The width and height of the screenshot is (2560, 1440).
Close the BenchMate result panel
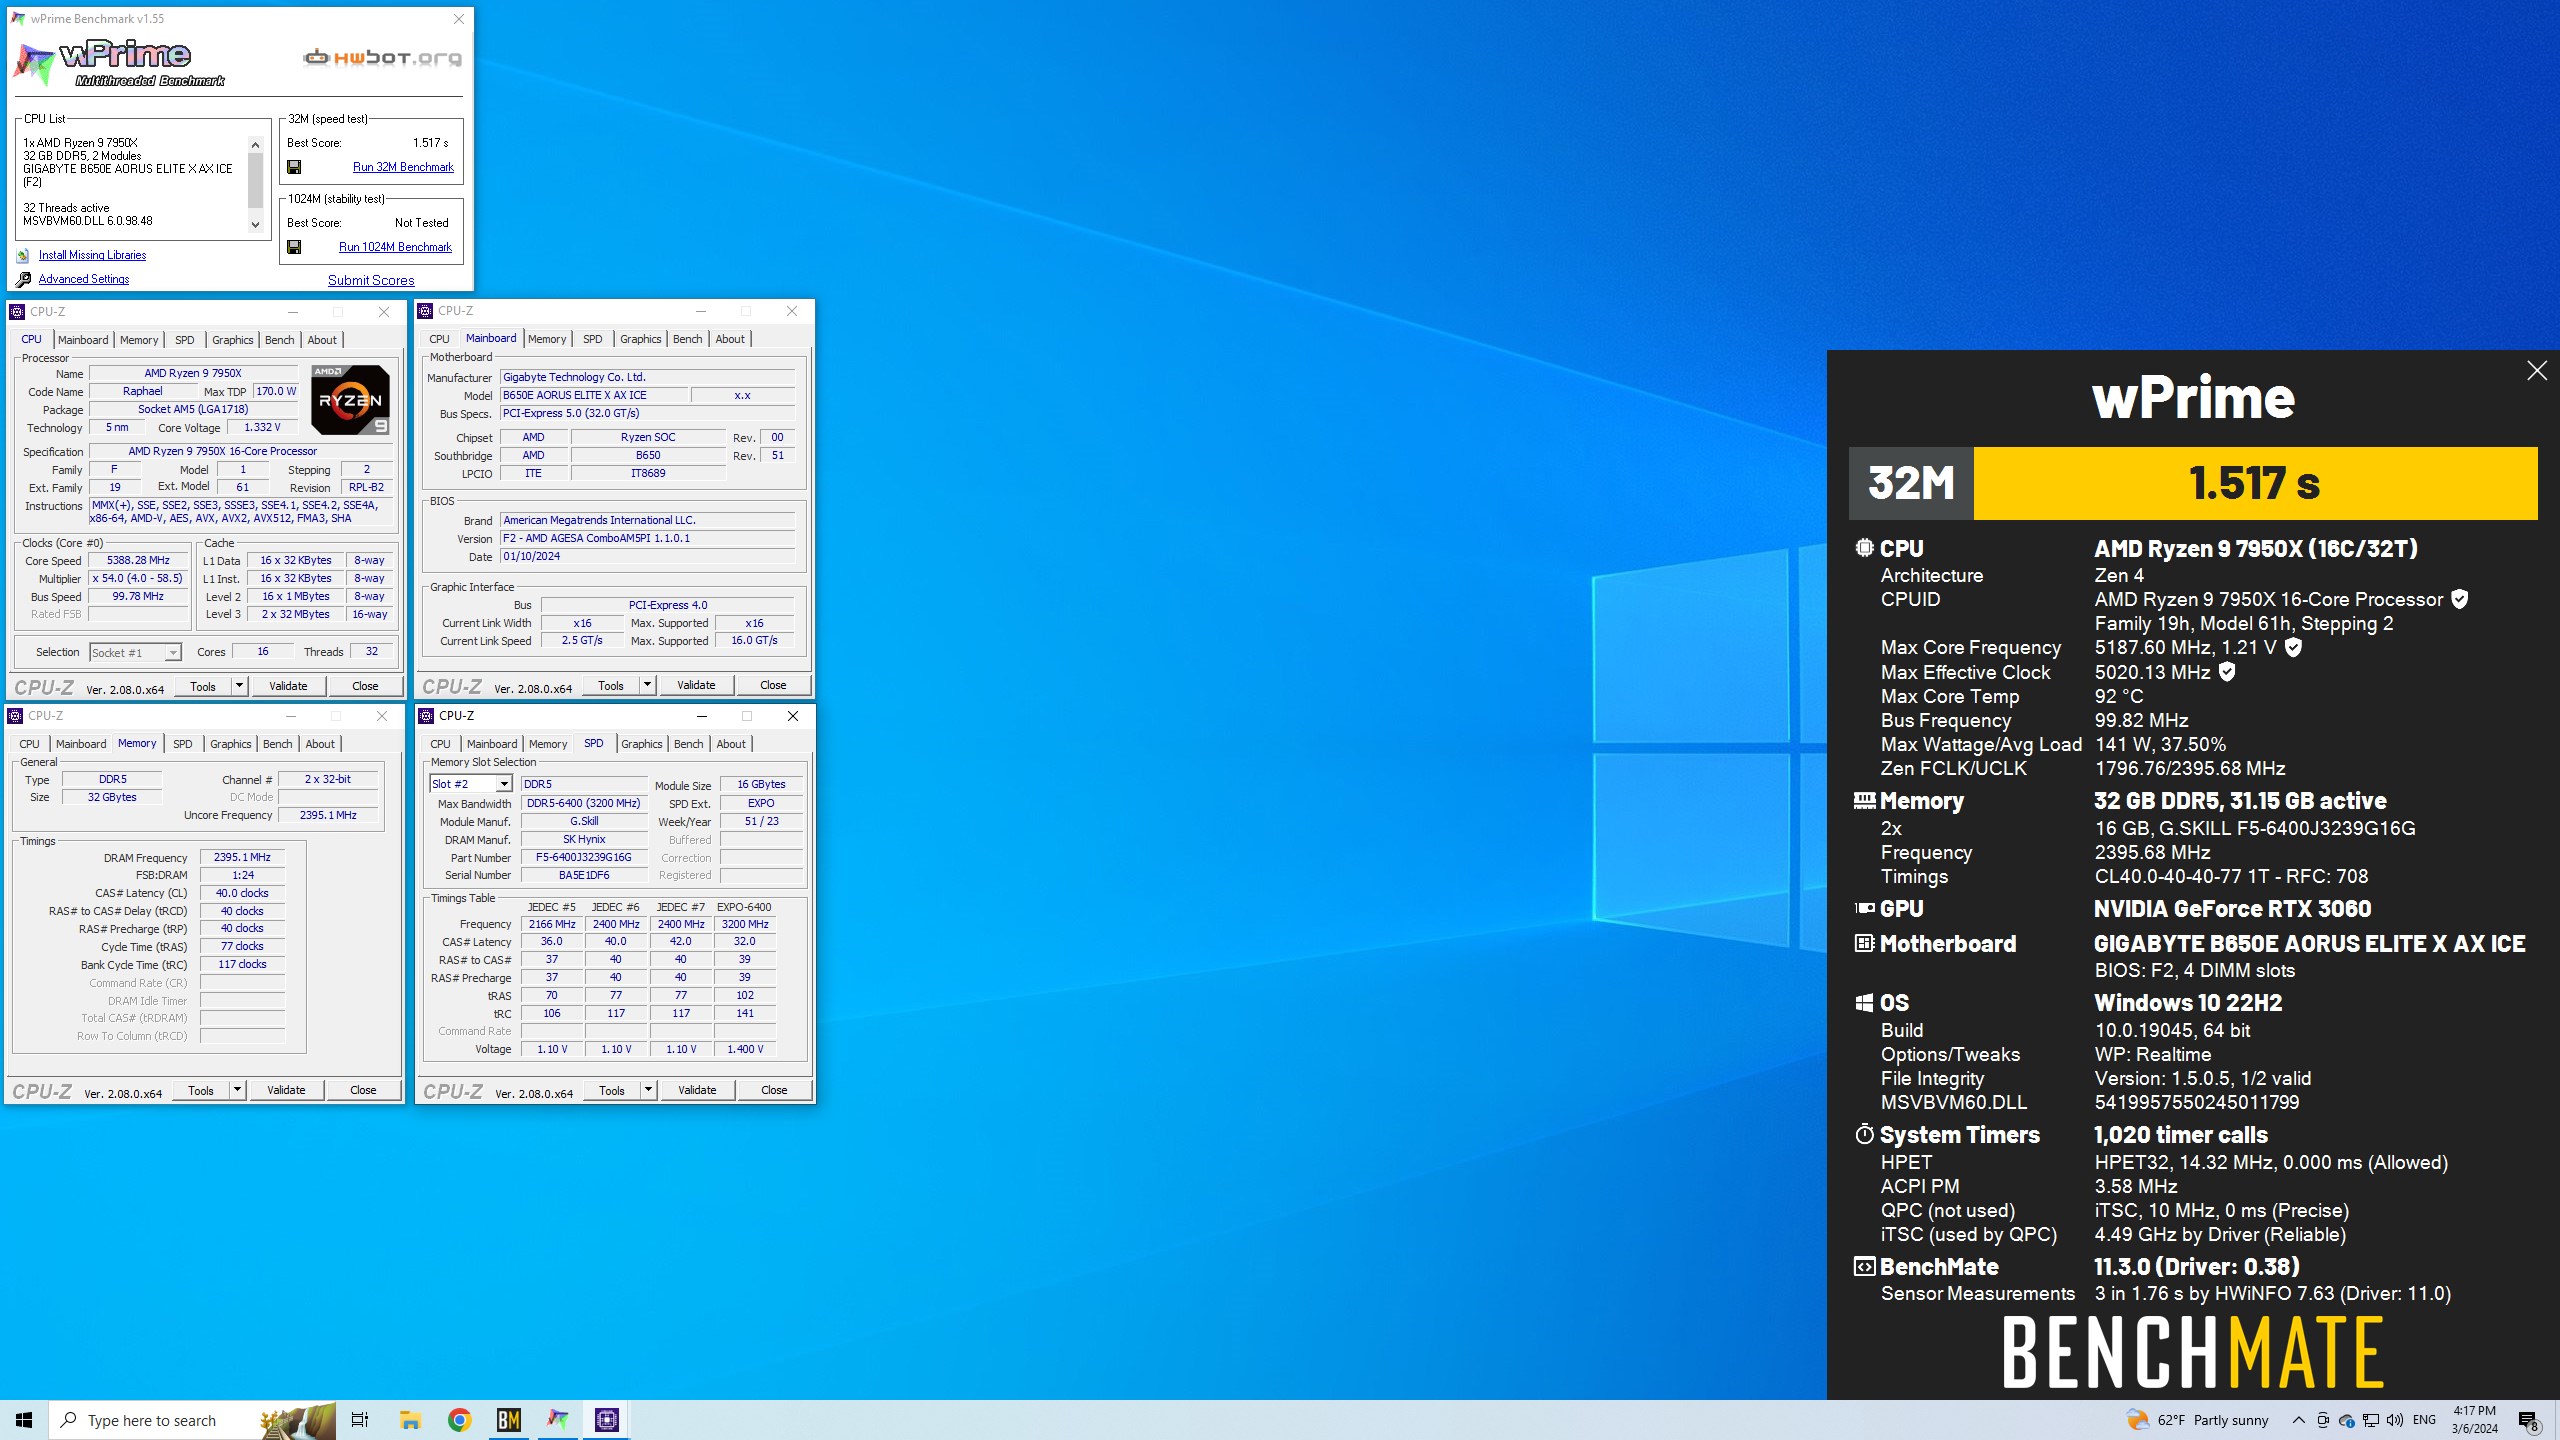coord(2537,371)
